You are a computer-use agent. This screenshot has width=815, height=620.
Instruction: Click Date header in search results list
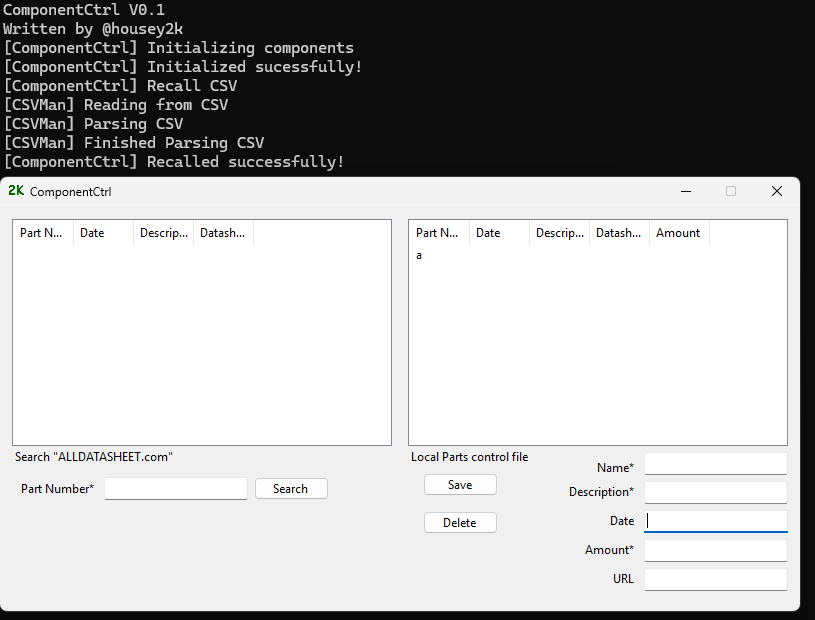pyautogui.click(x=102, y=233)
